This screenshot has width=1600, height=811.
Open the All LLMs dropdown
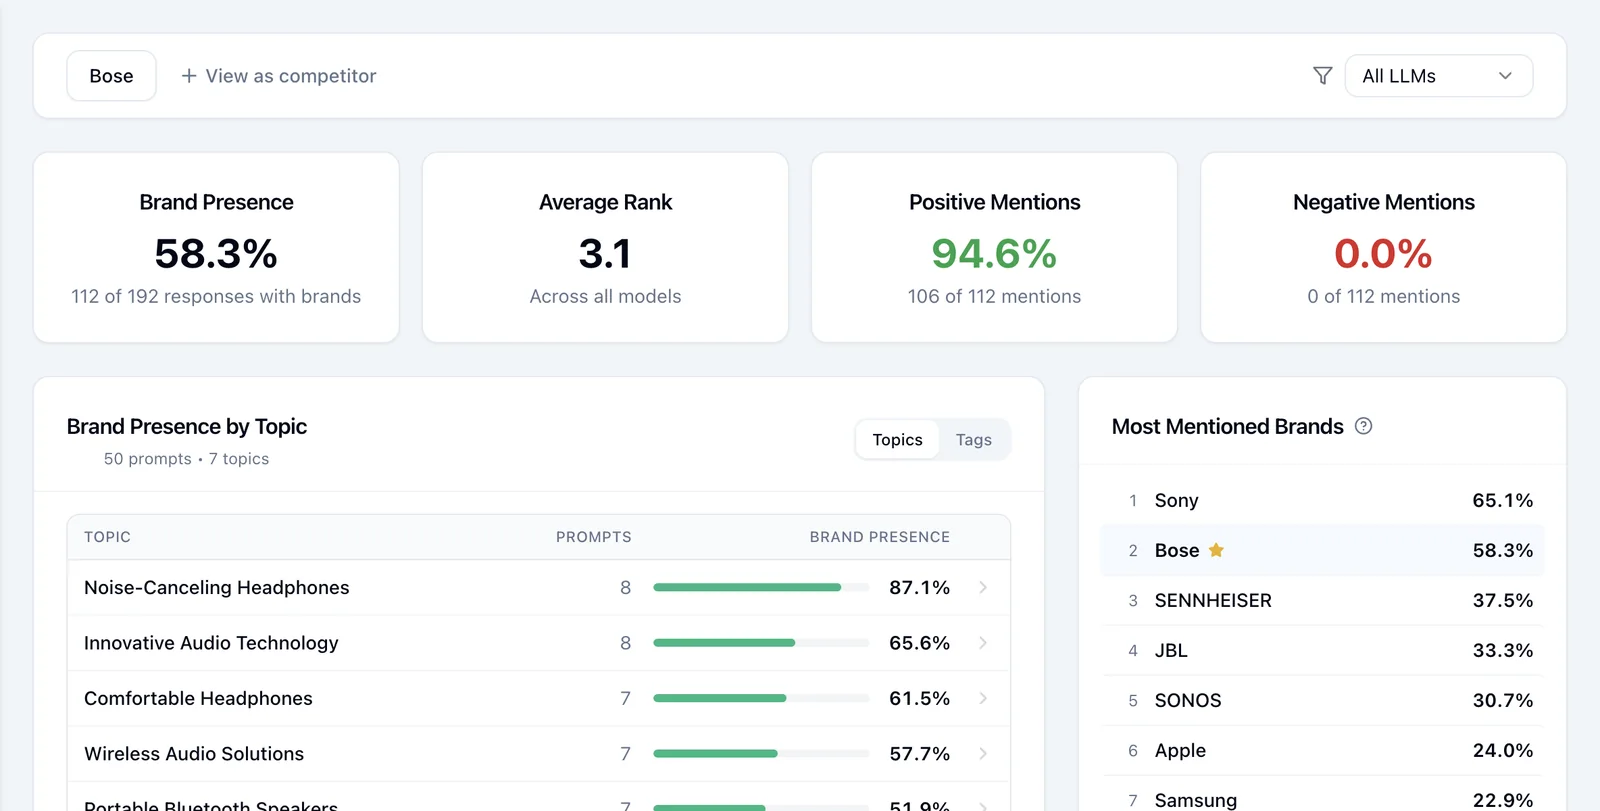(x=1438, y=76)
